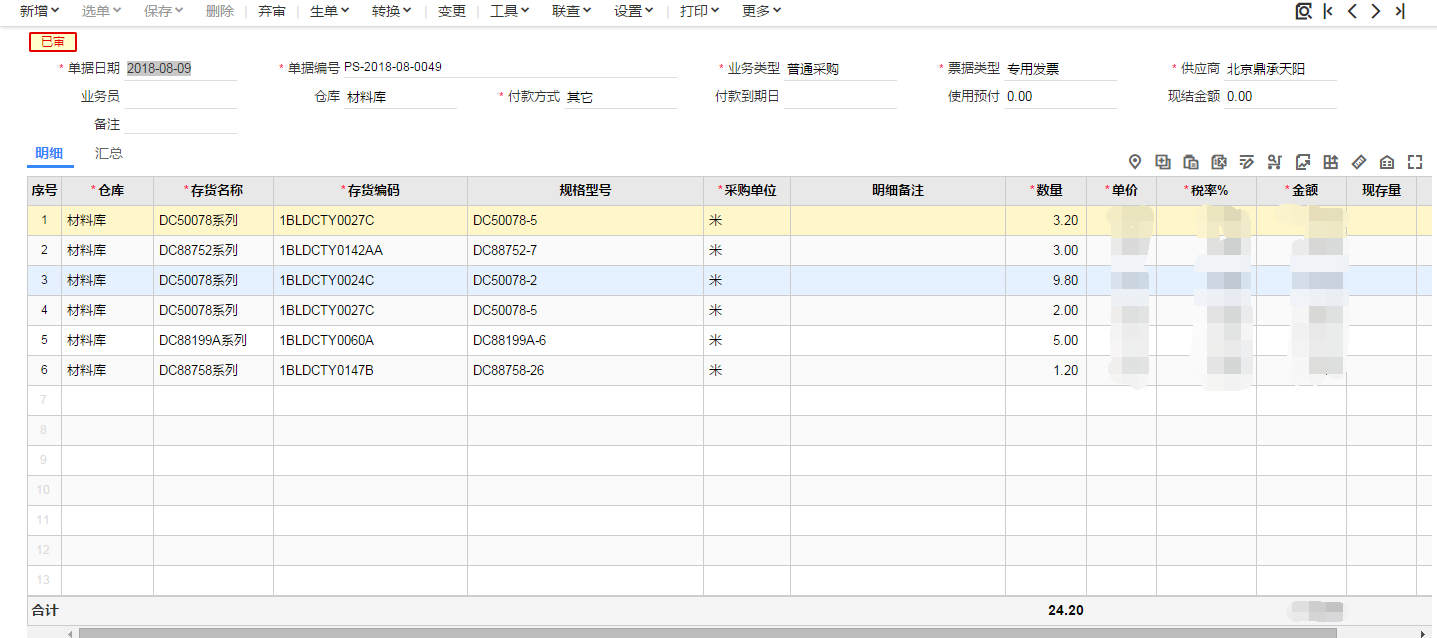Click the delete row icon in detail toolbar

[x=1219, y=162]
